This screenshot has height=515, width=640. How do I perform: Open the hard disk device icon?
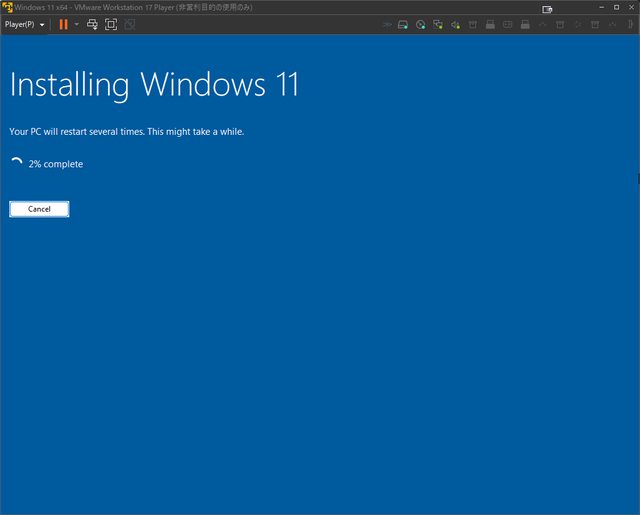403,24
